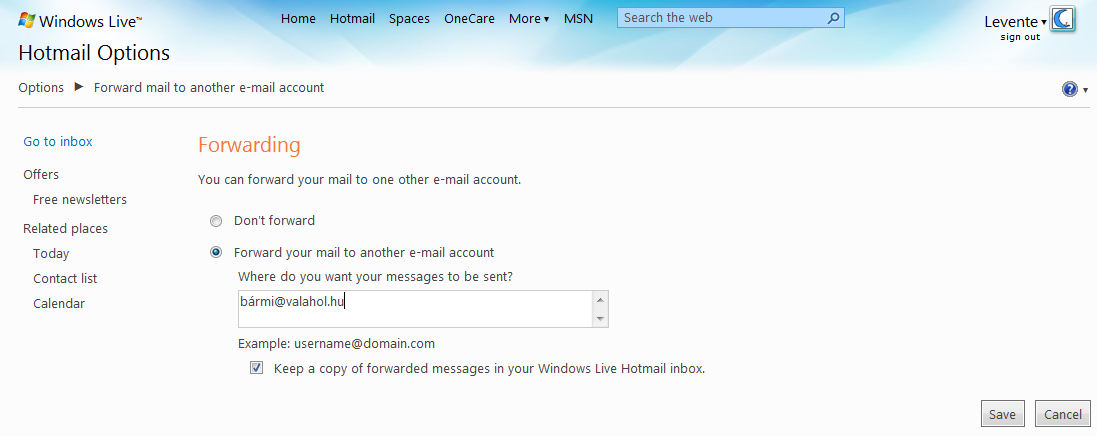Viewport: 1097px width, 436px height.
Task: Click the Offers heading in sidebar
Action: click(41, 174)
